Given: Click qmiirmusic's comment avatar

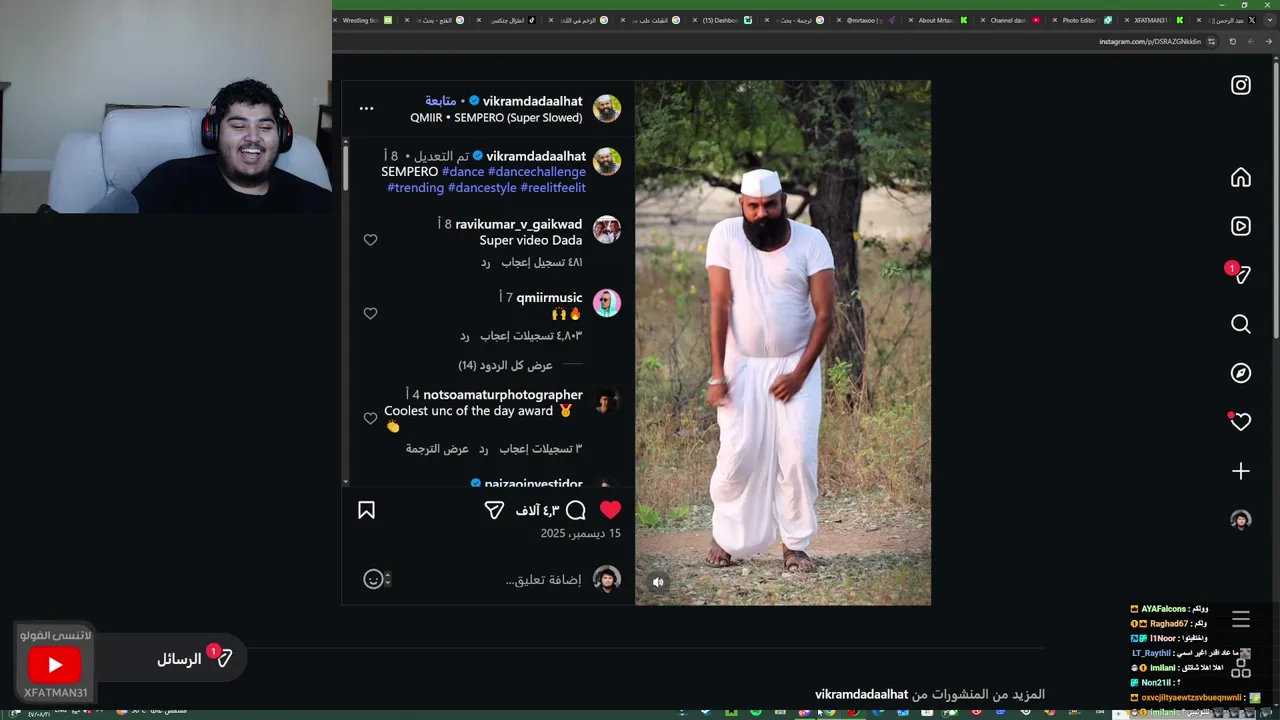Looking at the screenshot, I should click(x=607, y=303).
